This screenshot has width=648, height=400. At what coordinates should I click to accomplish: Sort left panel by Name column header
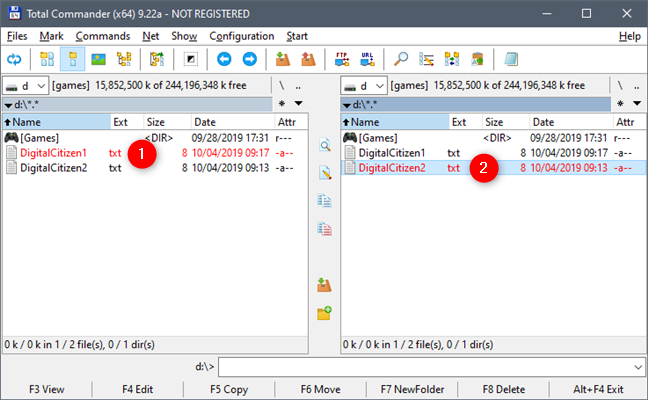(x=57, y=122)
